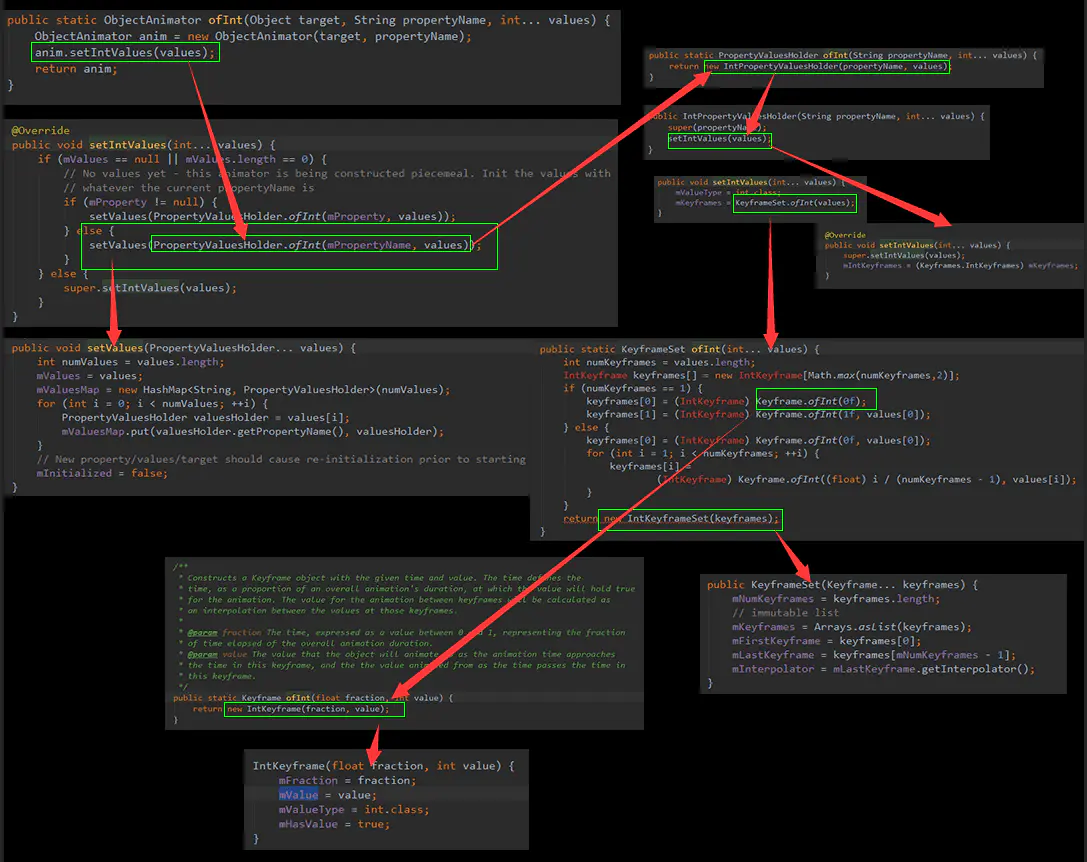Click Javadoc line 'Constructs a Keyframe object'
This screenshot has height=862, width=1087.
pos(384,578)
